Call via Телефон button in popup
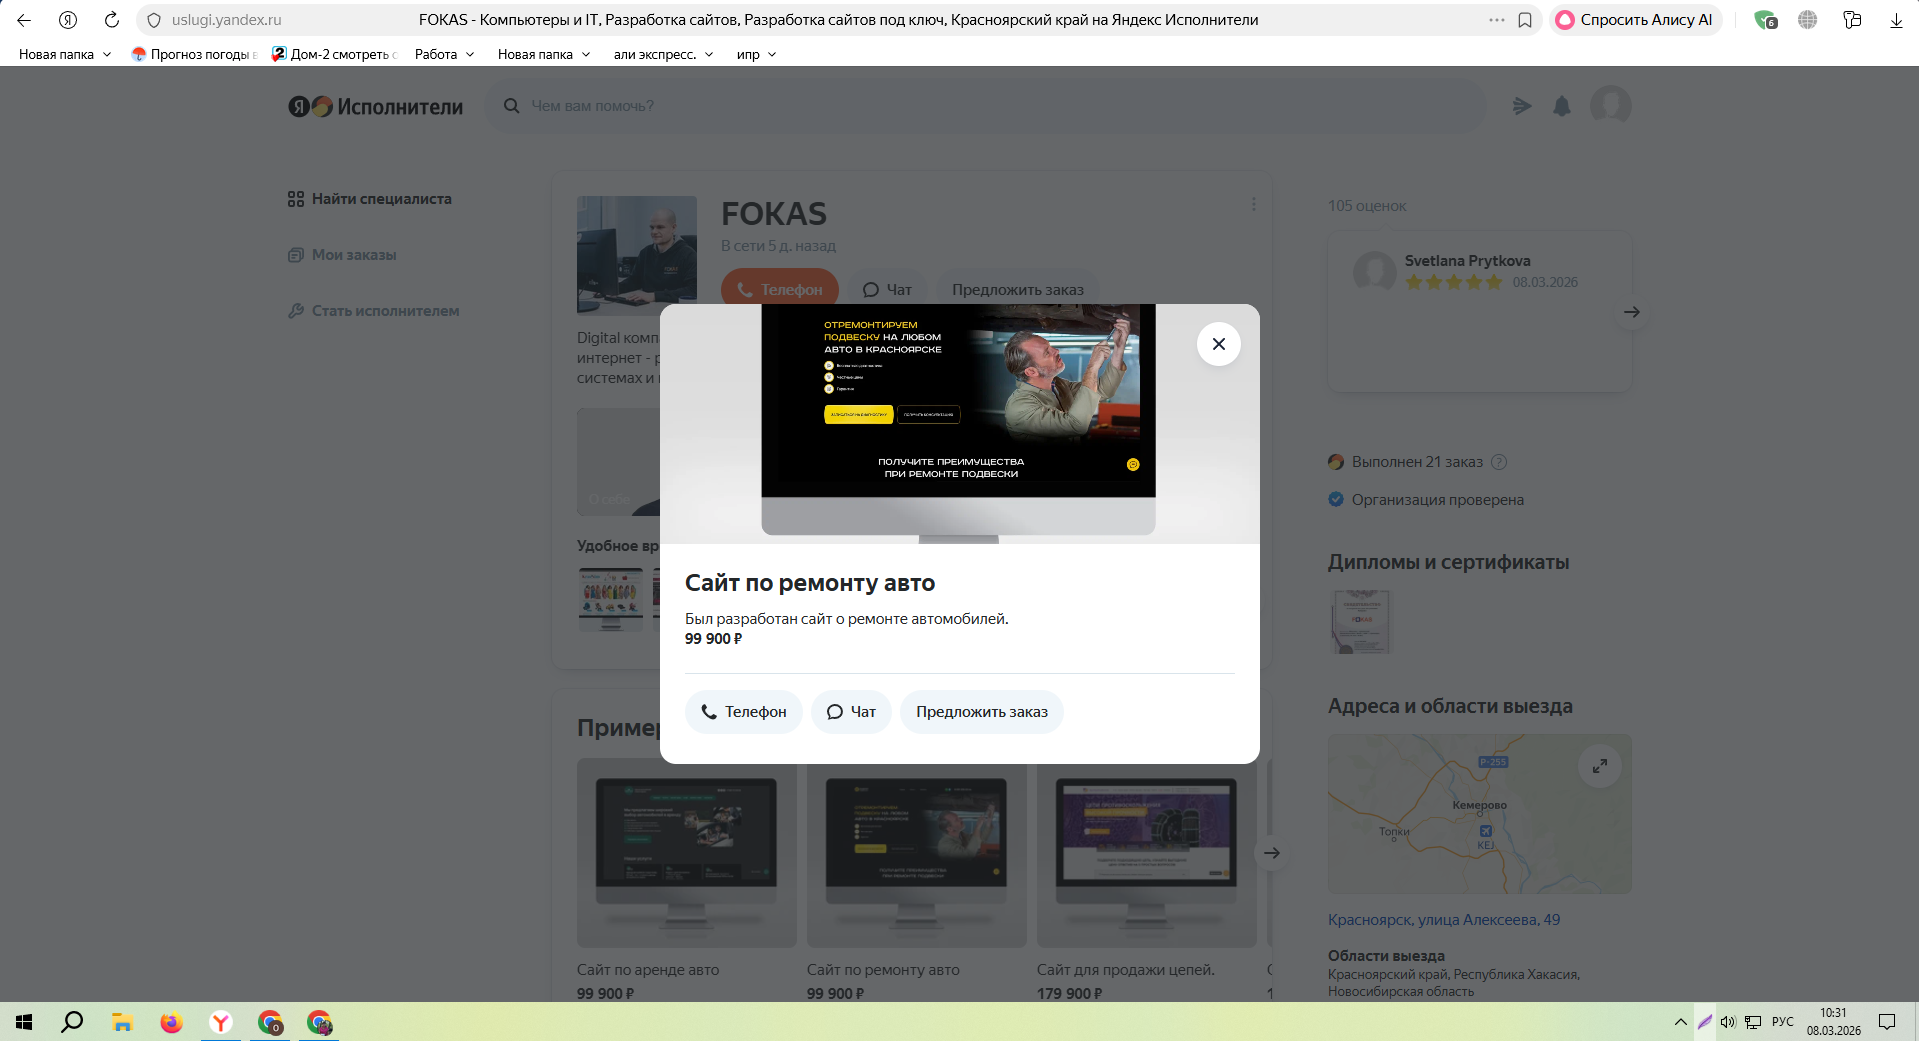Viewport: 1919px width, 1041px height. 744,712
